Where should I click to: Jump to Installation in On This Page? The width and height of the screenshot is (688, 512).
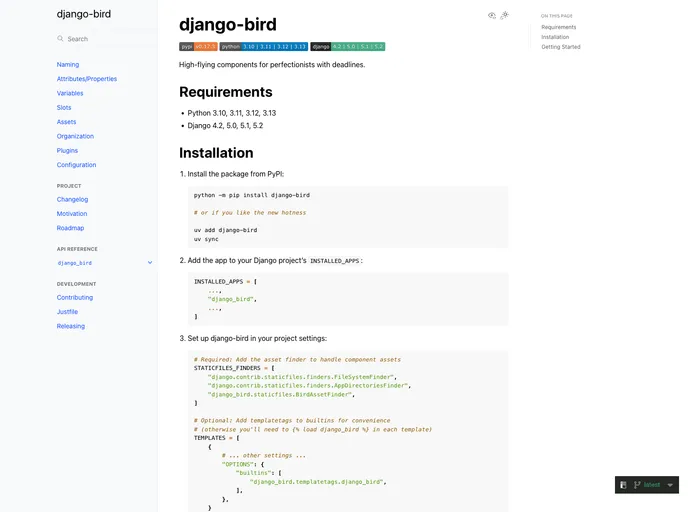click(555, 37)
